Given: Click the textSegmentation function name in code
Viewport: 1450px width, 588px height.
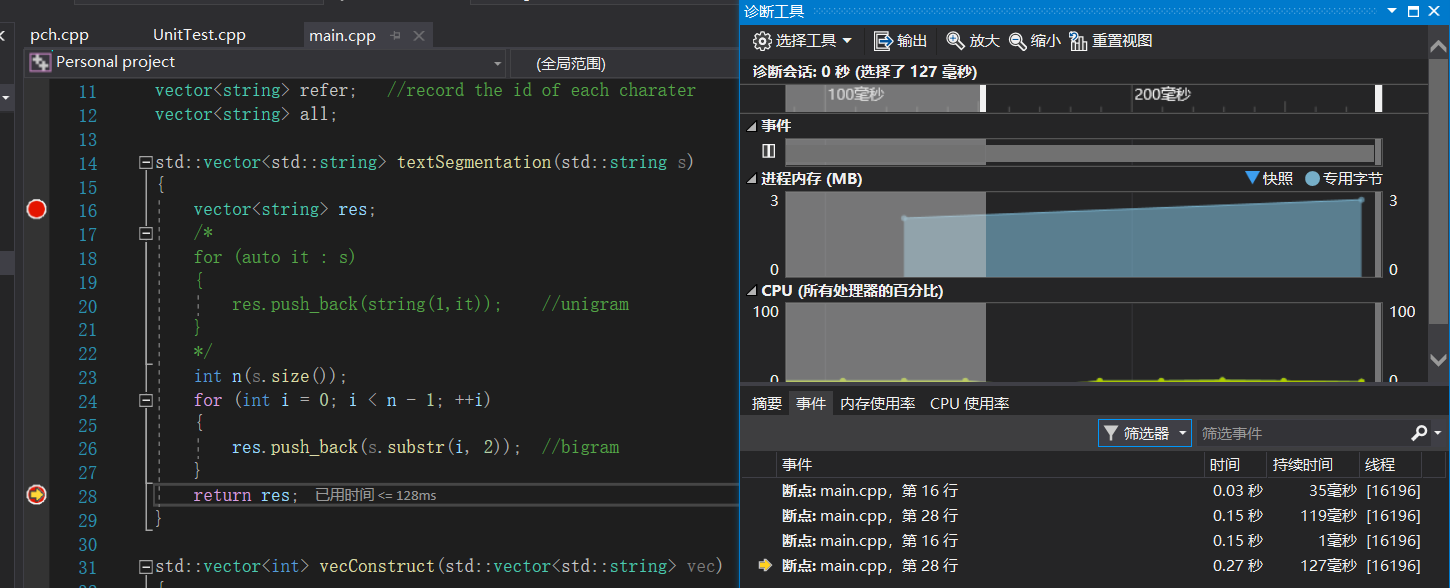Looking at the screenshot, I should tap(474, 162).
